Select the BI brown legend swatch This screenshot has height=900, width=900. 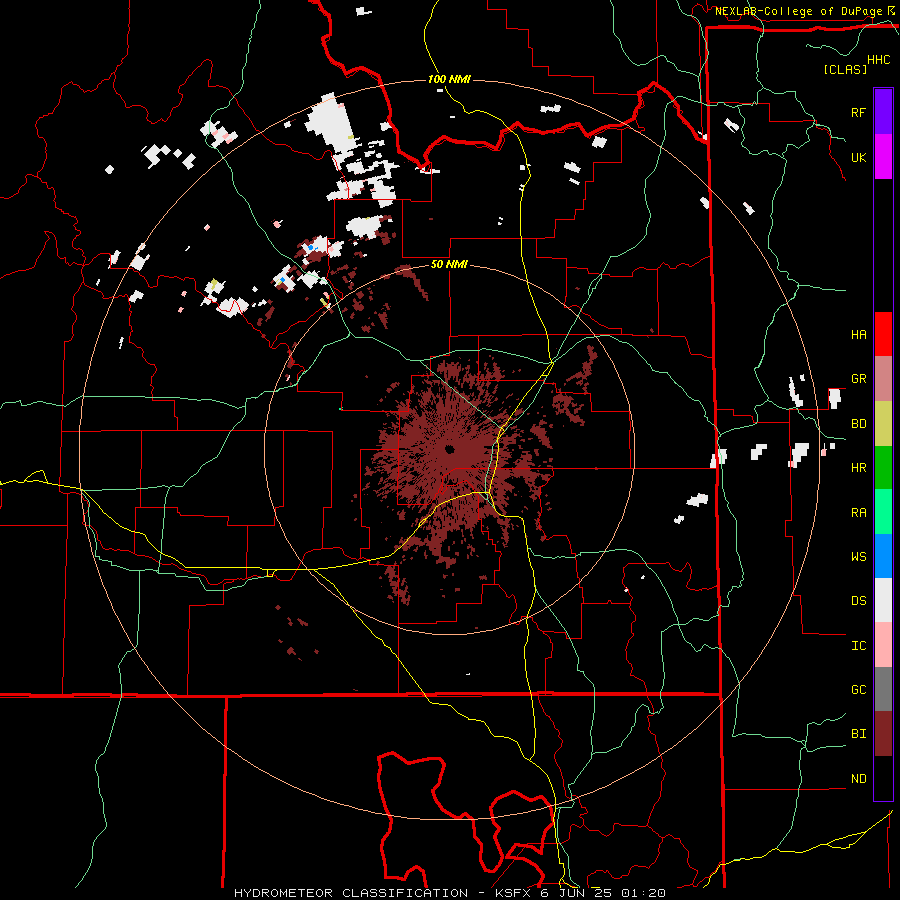[x=883, y=734]
